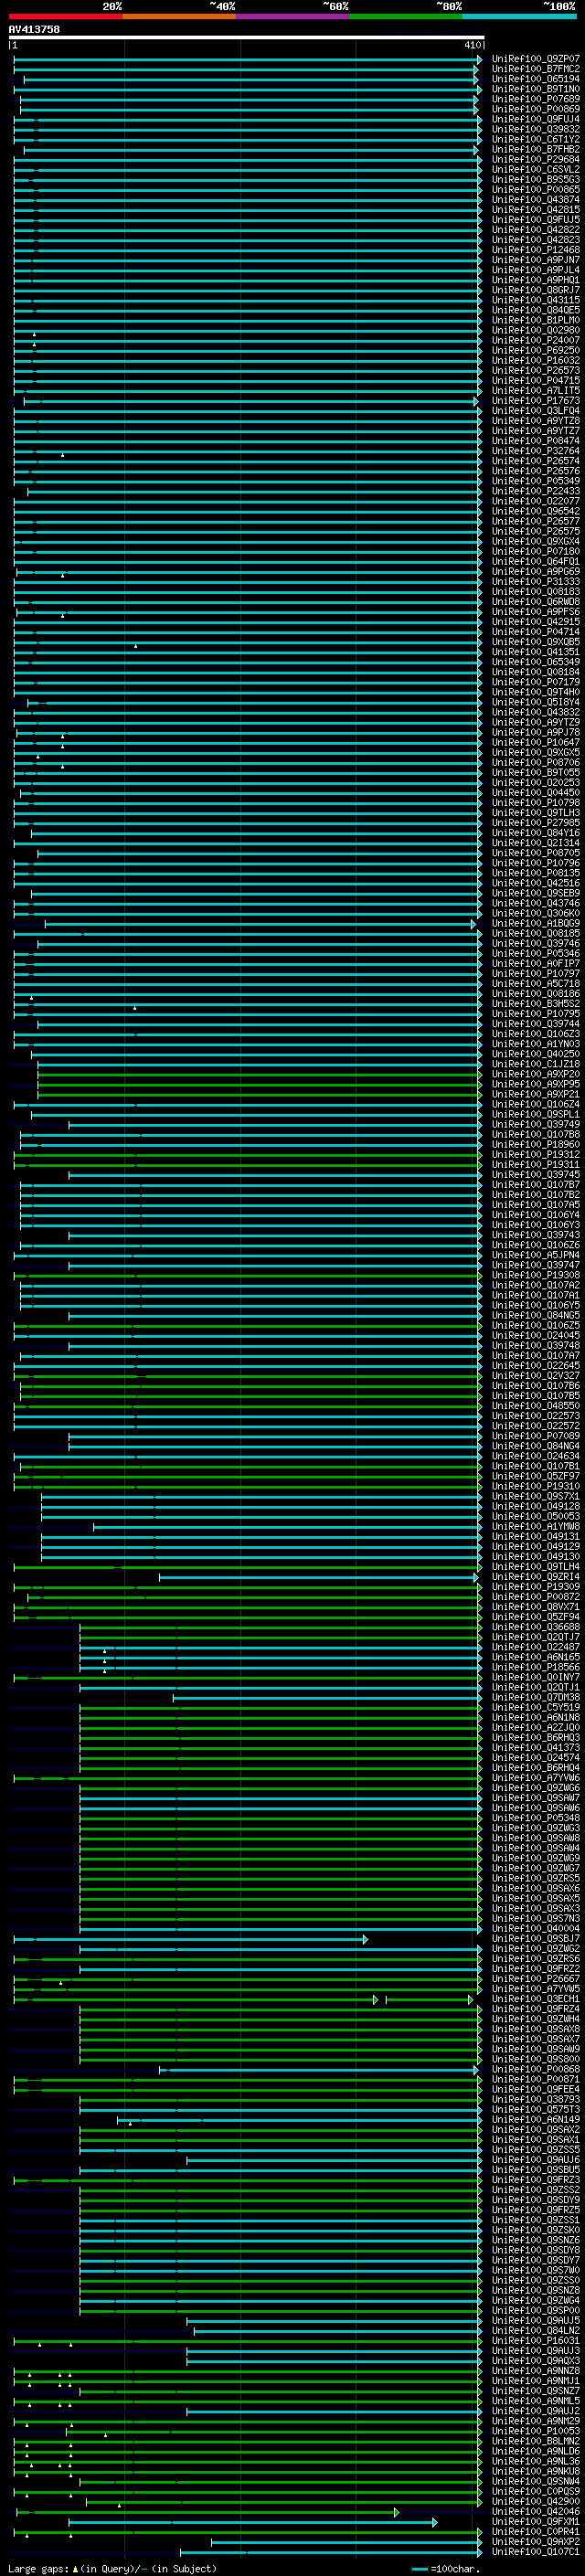Viewport: 585px width, 2576px height.
Task: Click the cyan ~100% legend segment
Action: [518, 16]
